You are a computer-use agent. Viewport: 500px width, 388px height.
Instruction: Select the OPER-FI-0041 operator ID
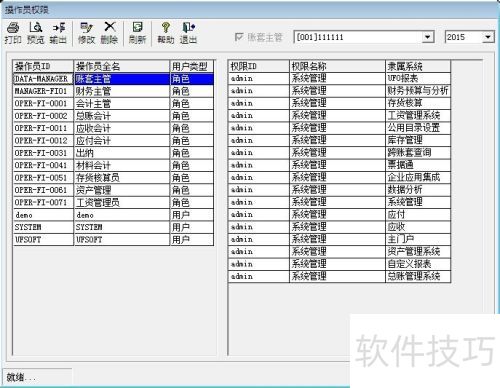[x=43, y=165]
